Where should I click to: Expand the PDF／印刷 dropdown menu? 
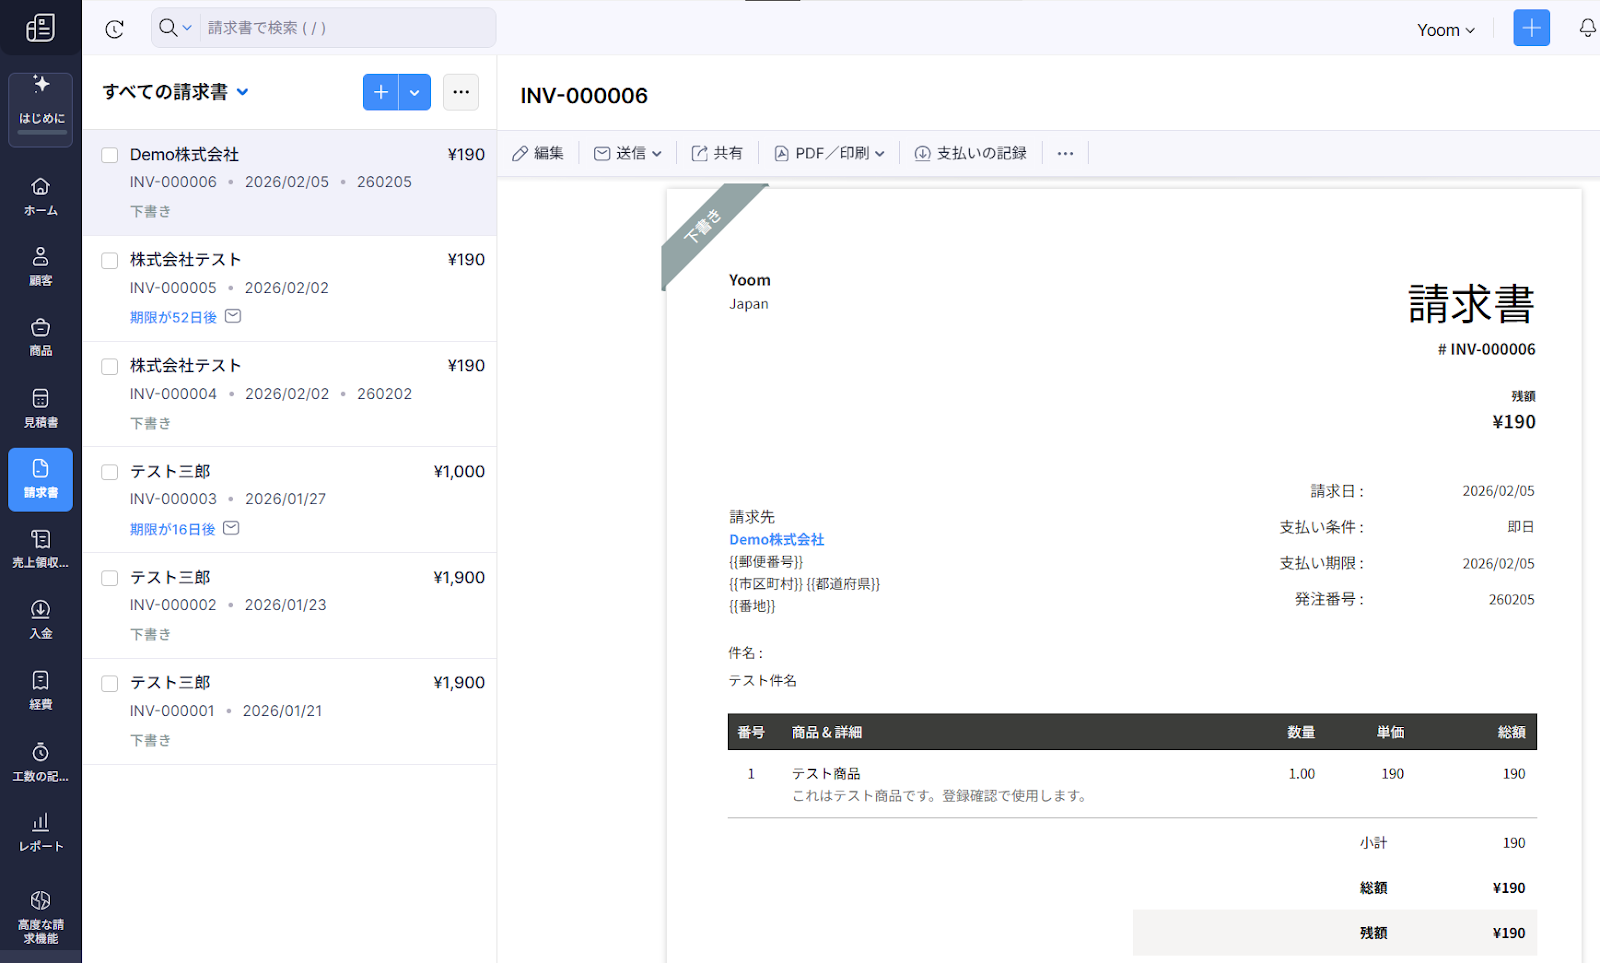[x=830, y=153]
